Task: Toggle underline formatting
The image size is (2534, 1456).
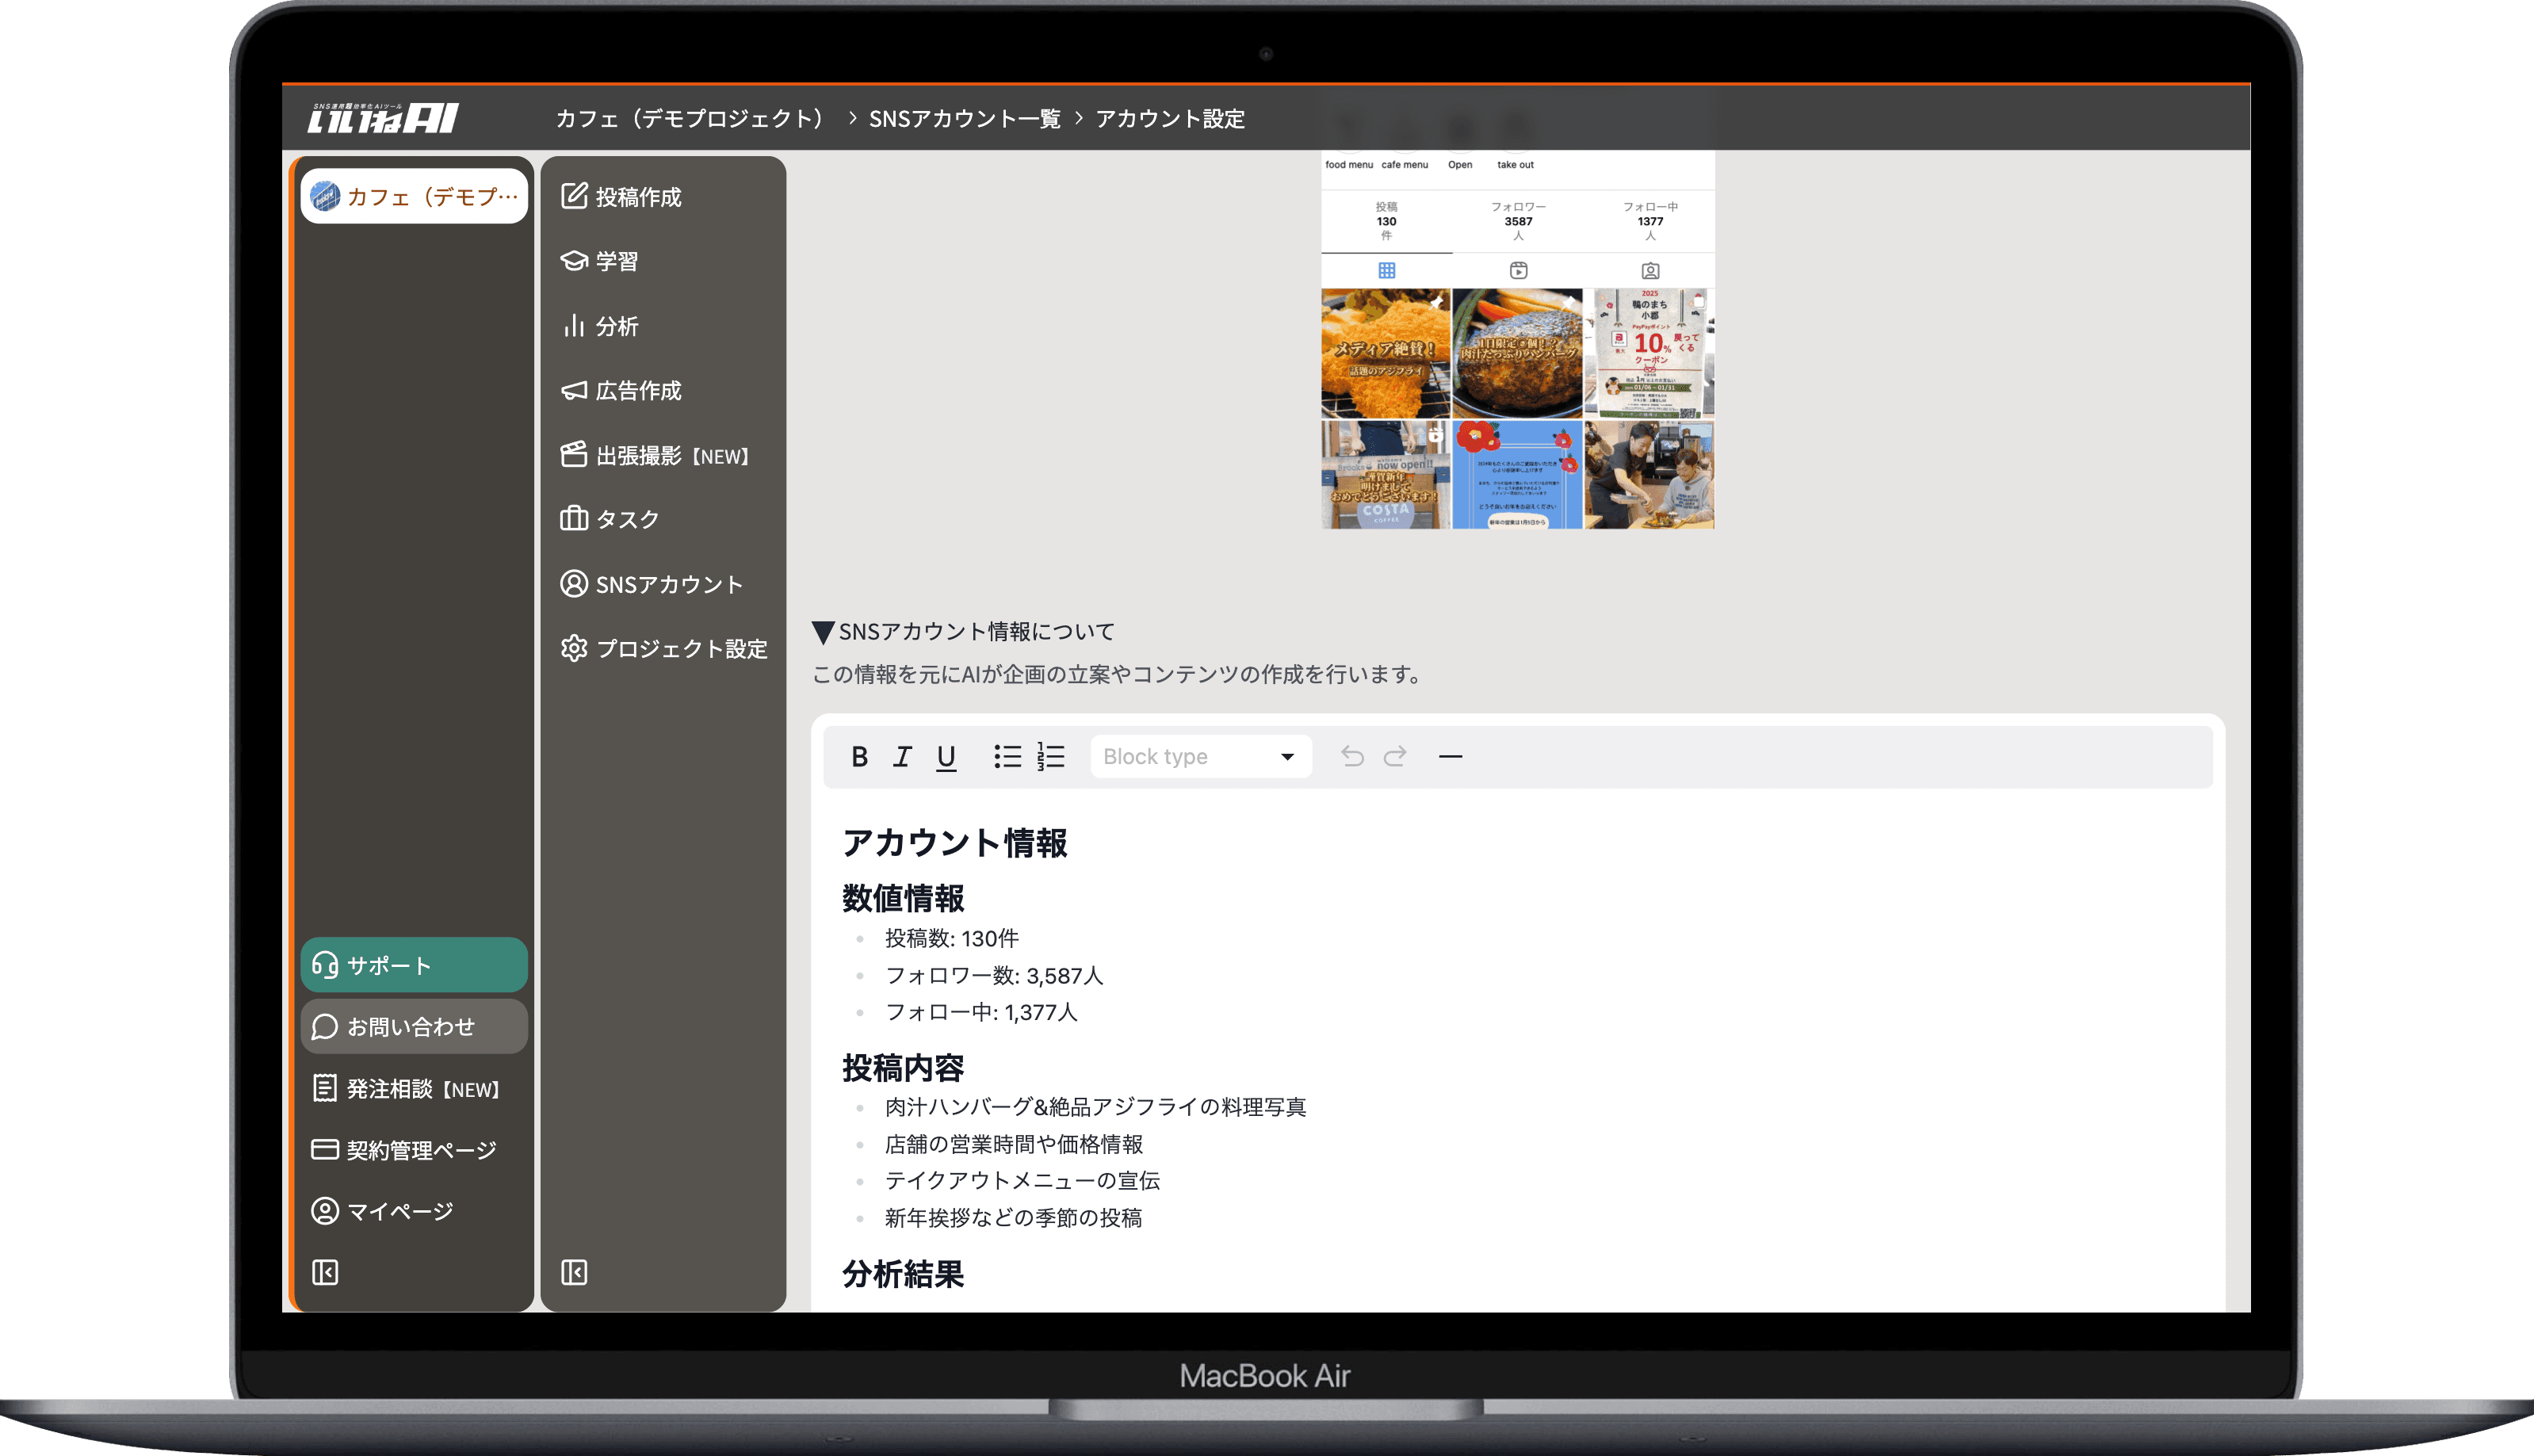Action: [947, 756]
